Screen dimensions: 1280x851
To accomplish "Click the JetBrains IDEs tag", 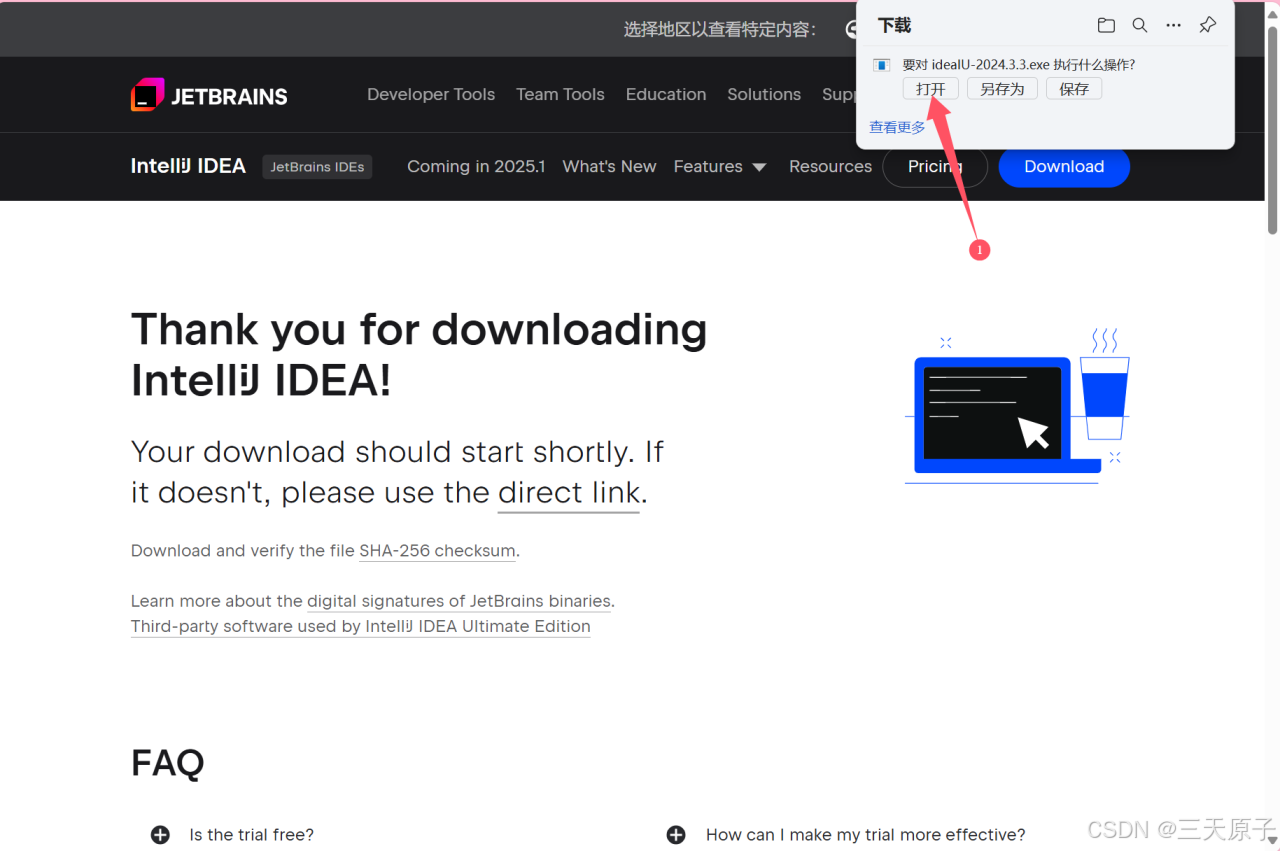I will pos(317,167).
